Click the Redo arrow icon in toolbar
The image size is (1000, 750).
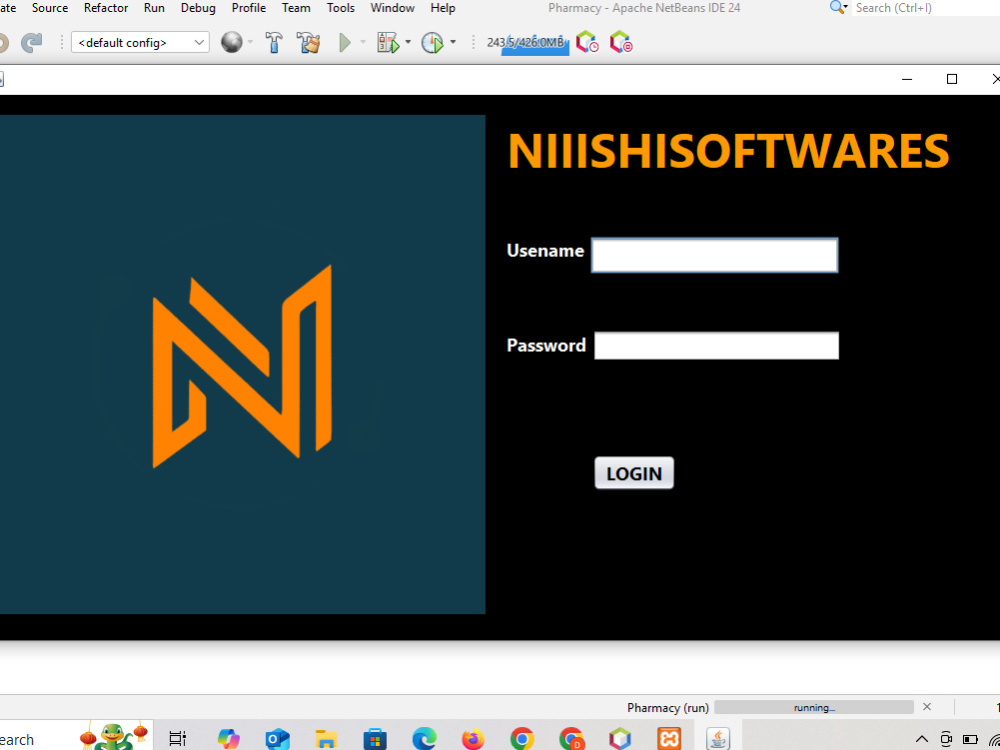[31, 43]
